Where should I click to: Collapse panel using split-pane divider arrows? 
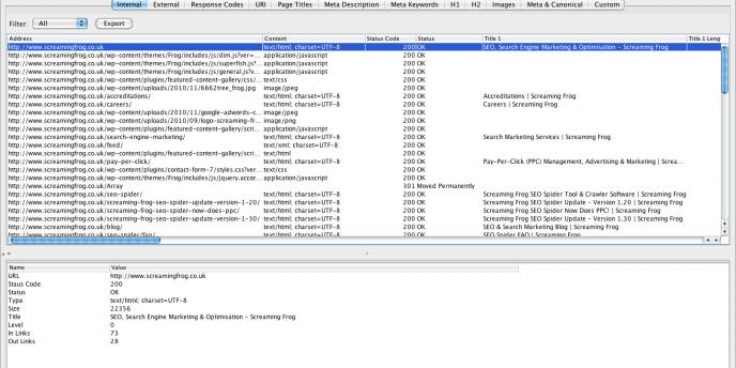[x=6, y=253]
